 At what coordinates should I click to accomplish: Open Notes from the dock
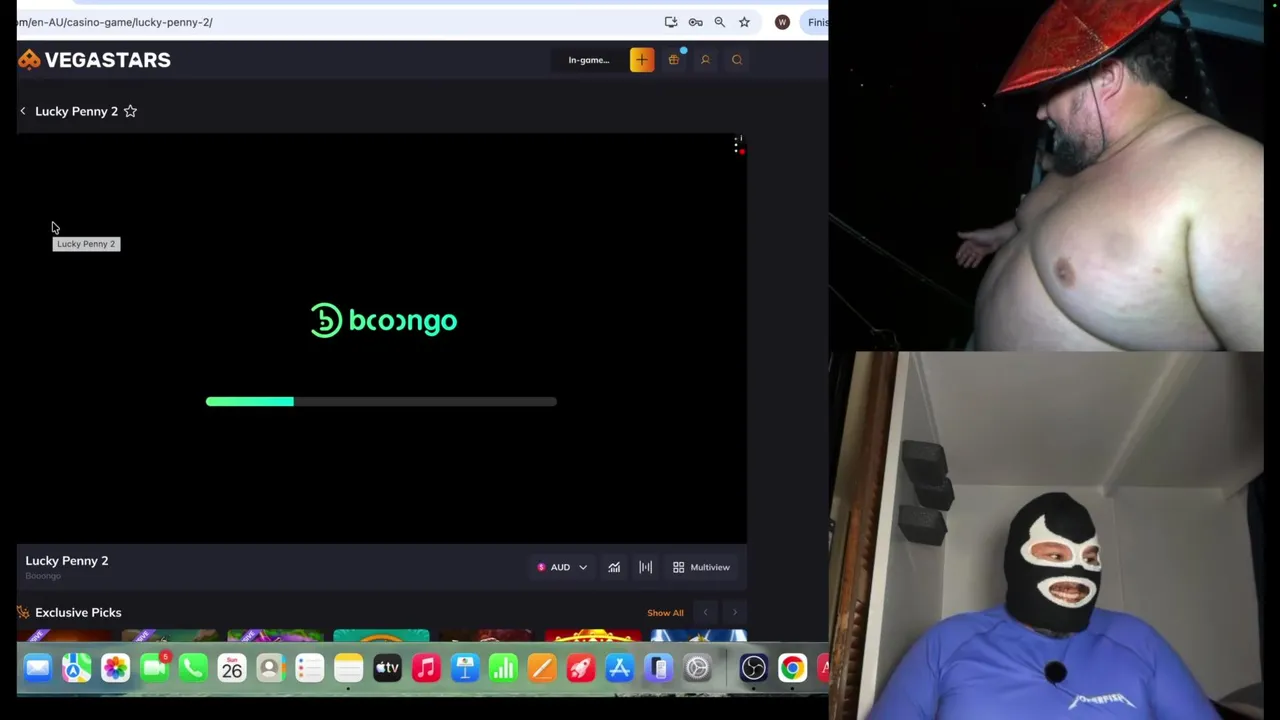point(348,667)
